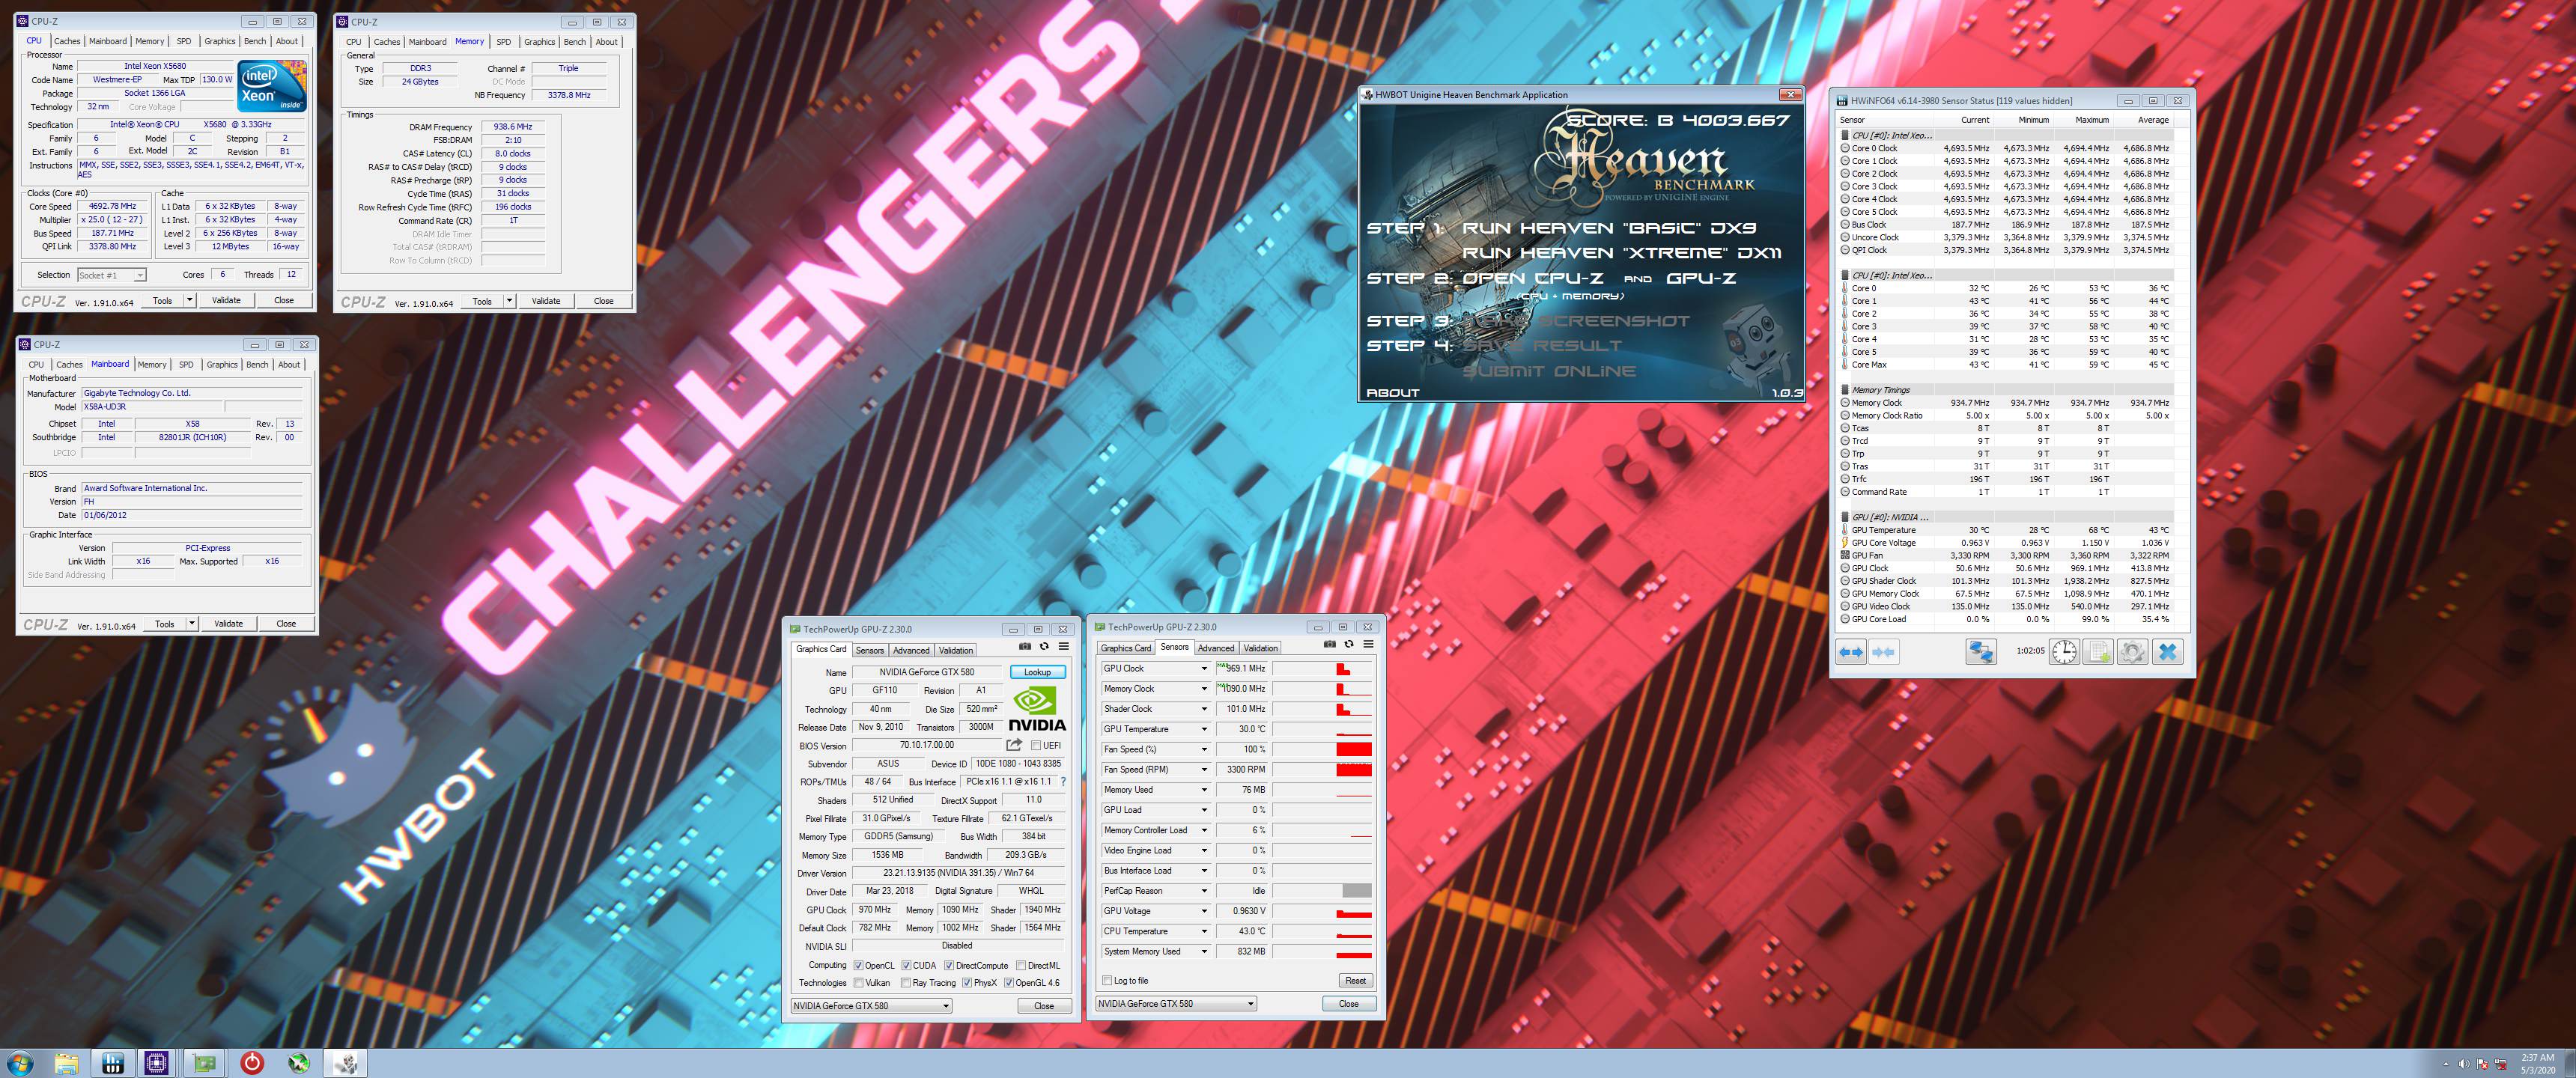This screenshot has width=2576, height=1078.
Task: Open SPD tab in CPU-Z Memory window
Action: [x=503, y=42]
